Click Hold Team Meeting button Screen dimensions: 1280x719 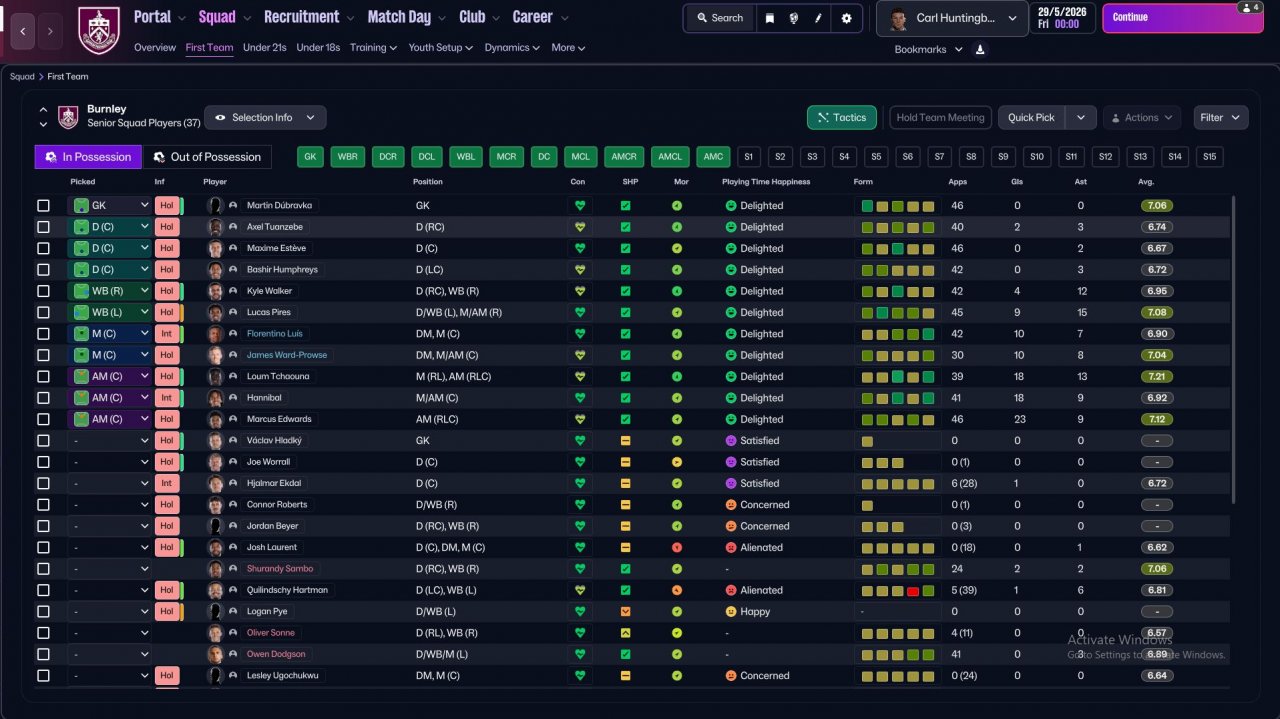coord(940,118)
